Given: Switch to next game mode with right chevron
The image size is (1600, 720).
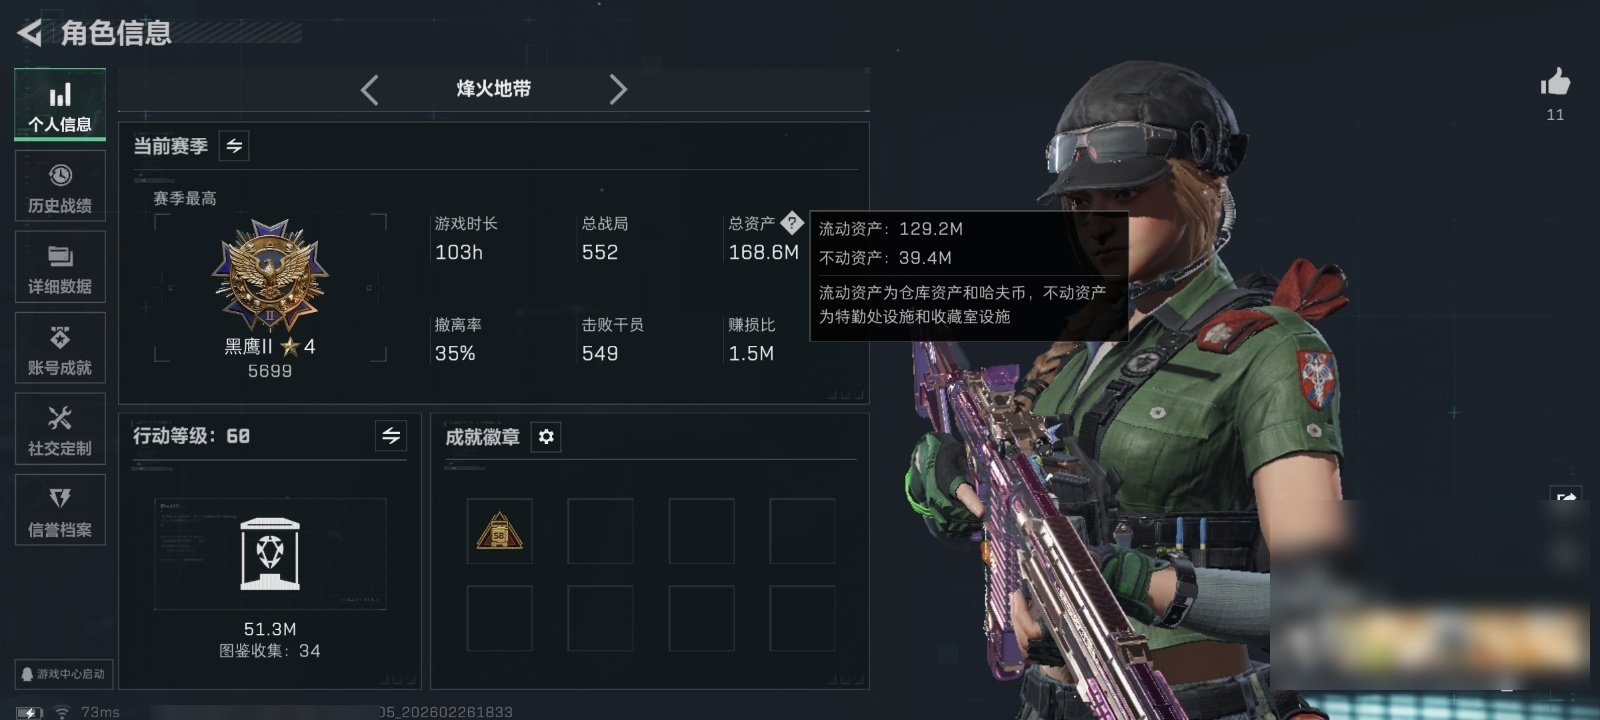Looking at the screenshot, I should (618, 90).
